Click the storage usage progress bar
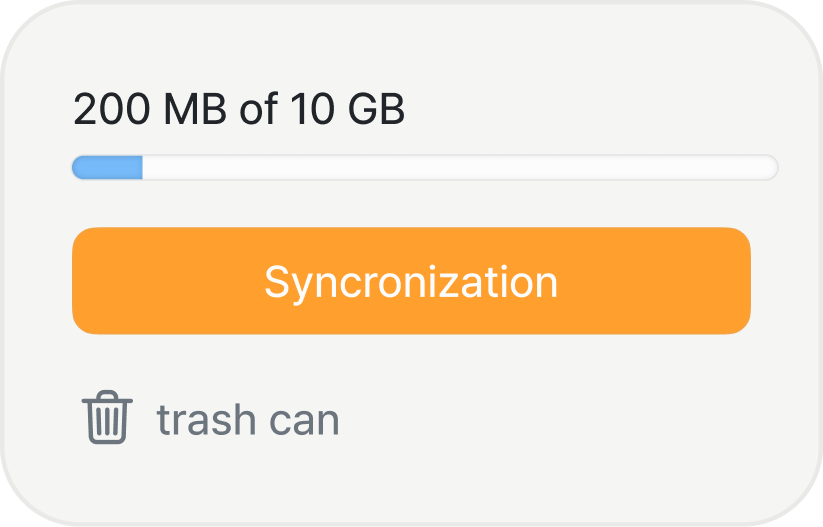Viewport: 823px width, 527px height. pyautogui.click(x=424, y=168)
